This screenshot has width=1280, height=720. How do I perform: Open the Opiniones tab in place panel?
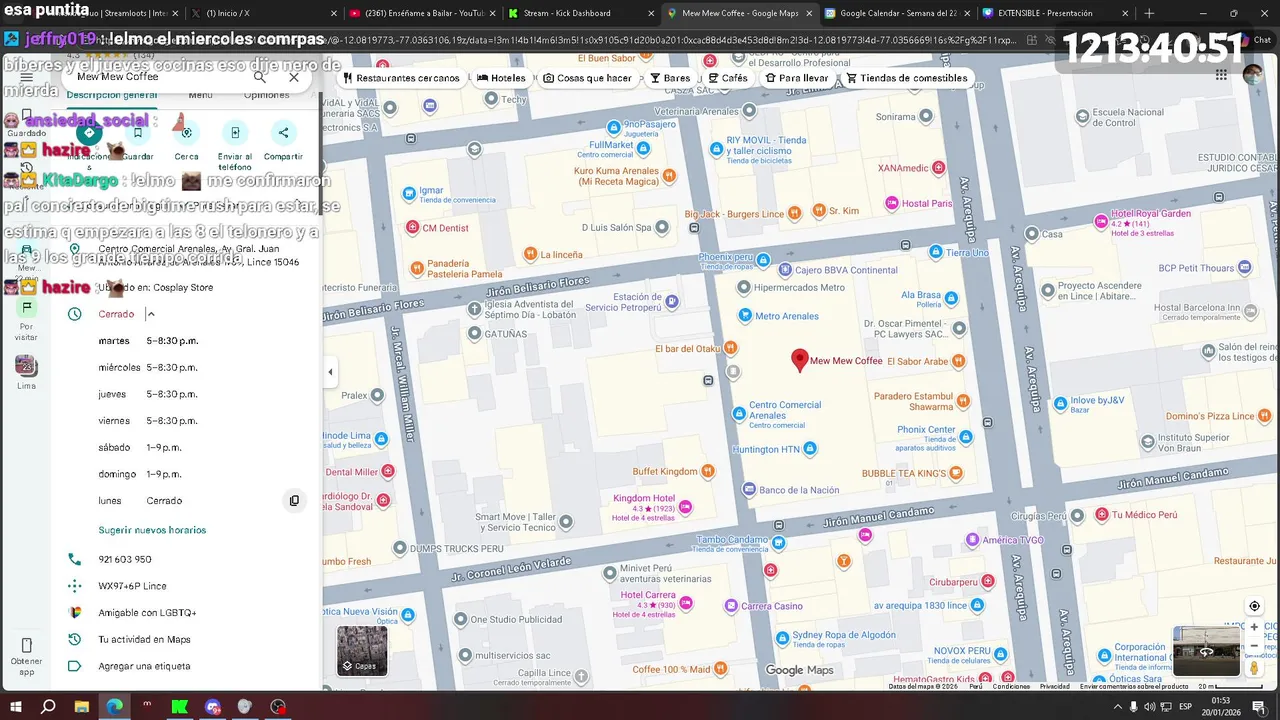(x=267, y=95)
